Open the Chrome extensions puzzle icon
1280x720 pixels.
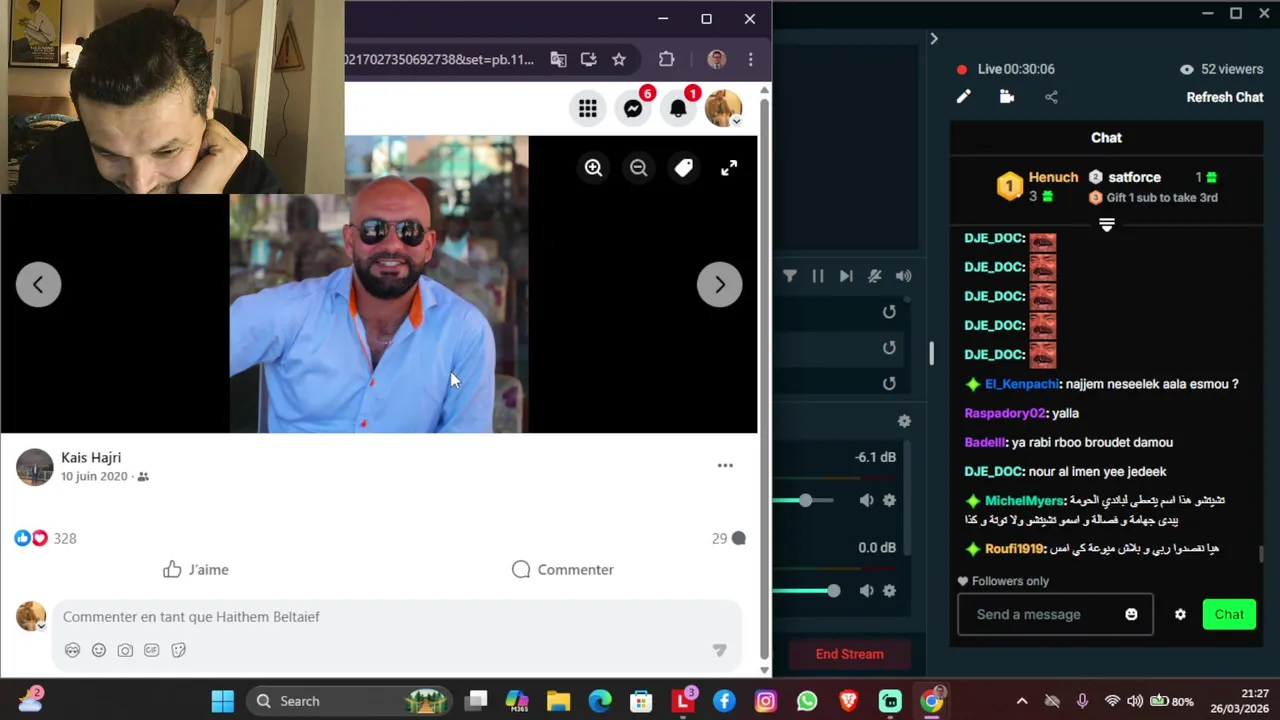tap(667, 59)
